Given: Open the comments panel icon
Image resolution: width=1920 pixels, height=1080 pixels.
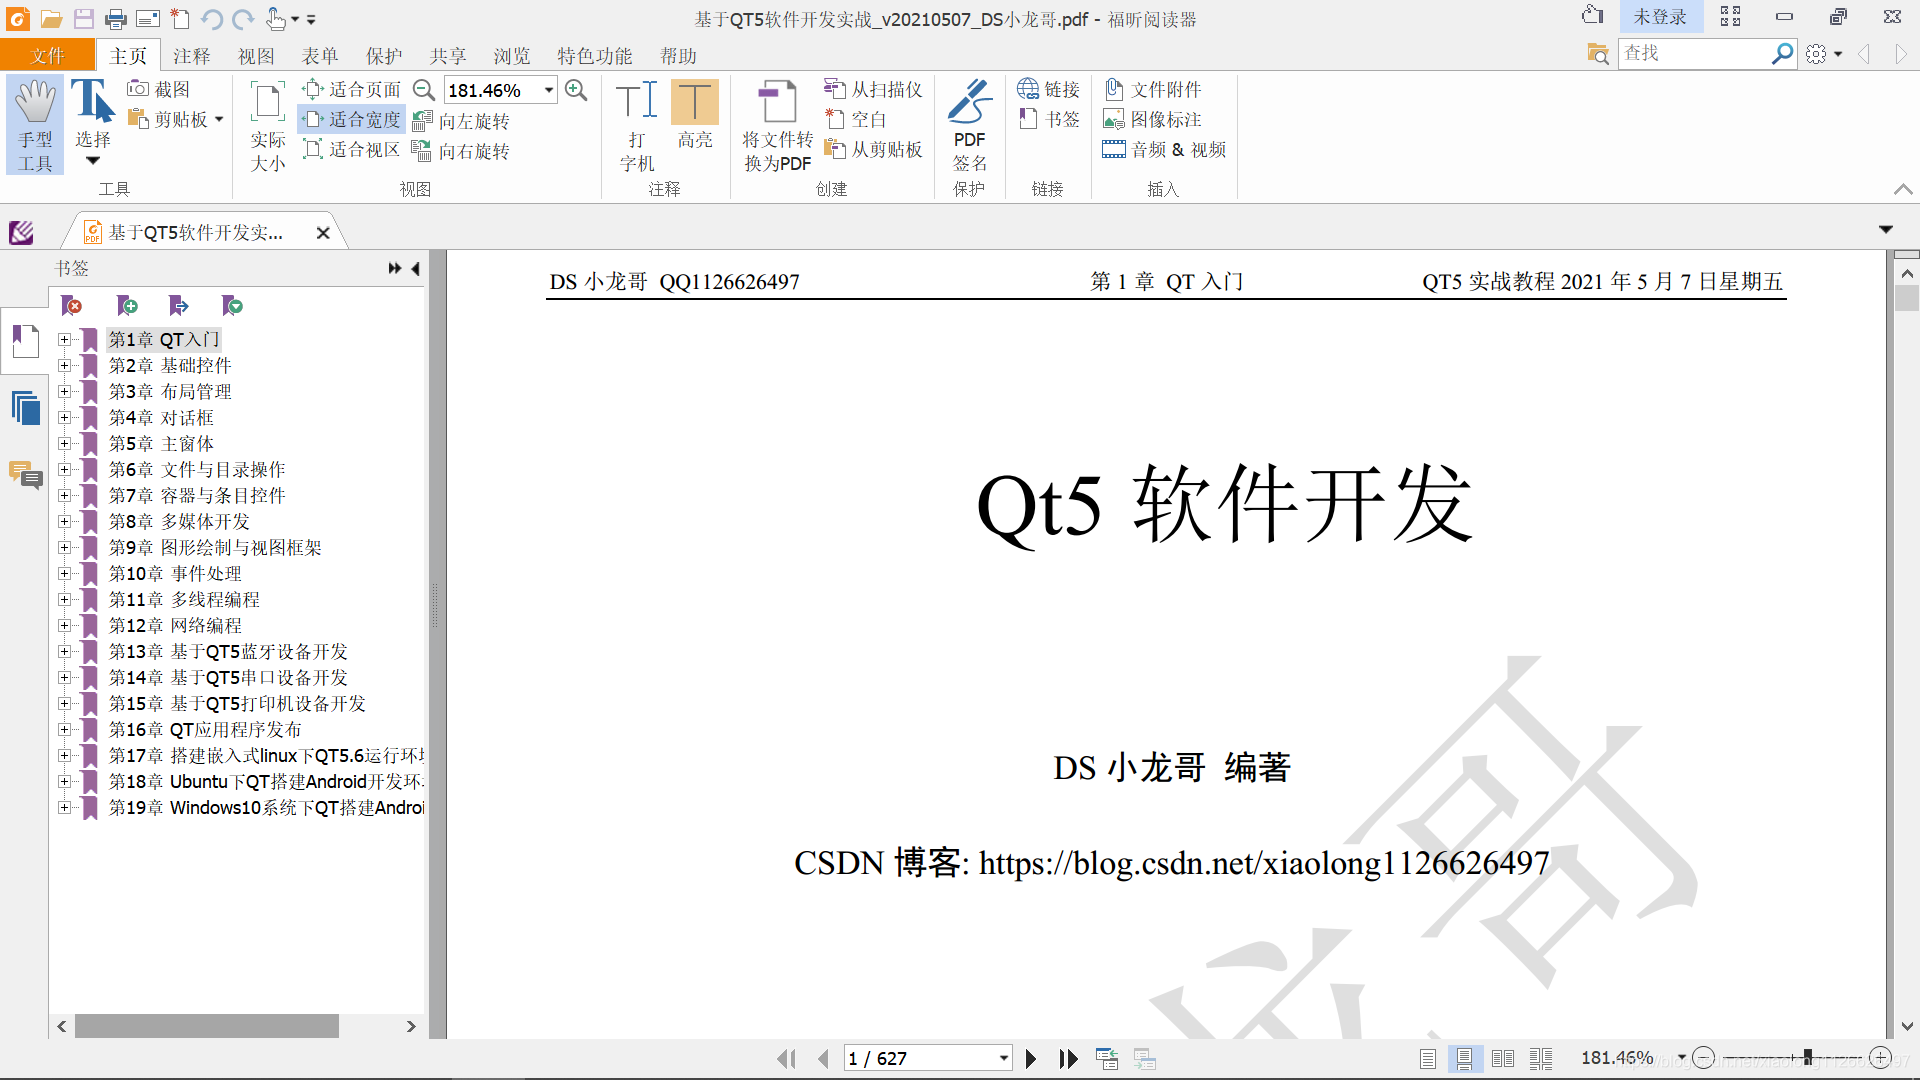Looking at the screenshot, I should coord(25,474).
